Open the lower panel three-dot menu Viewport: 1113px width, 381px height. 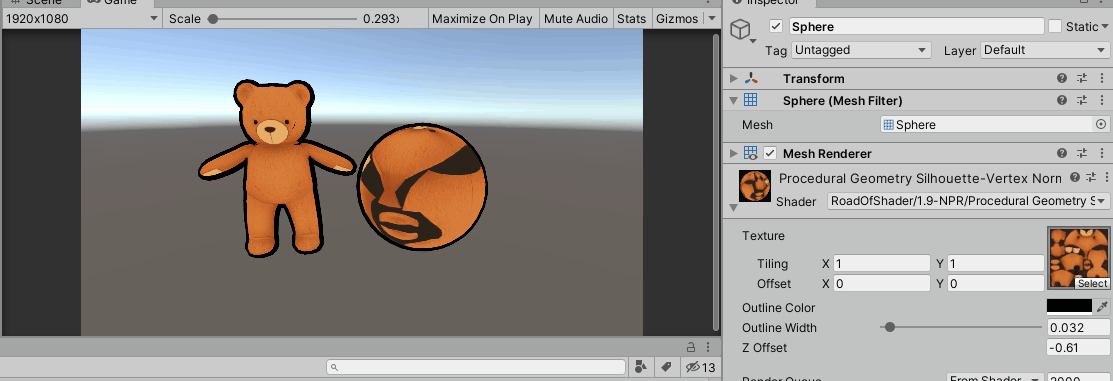pos(708,347)
